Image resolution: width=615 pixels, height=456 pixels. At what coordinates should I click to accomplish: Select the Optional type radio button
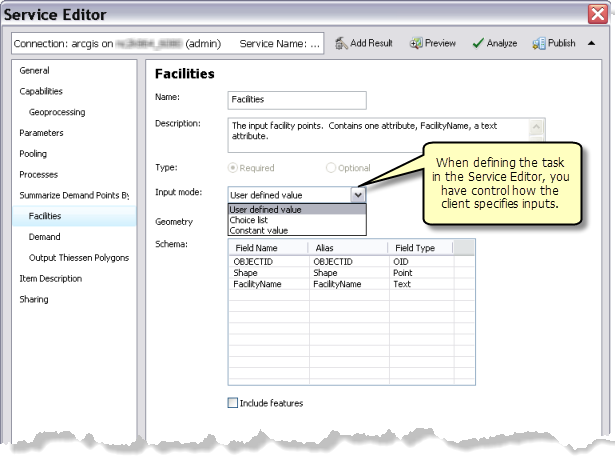[331, 168]
